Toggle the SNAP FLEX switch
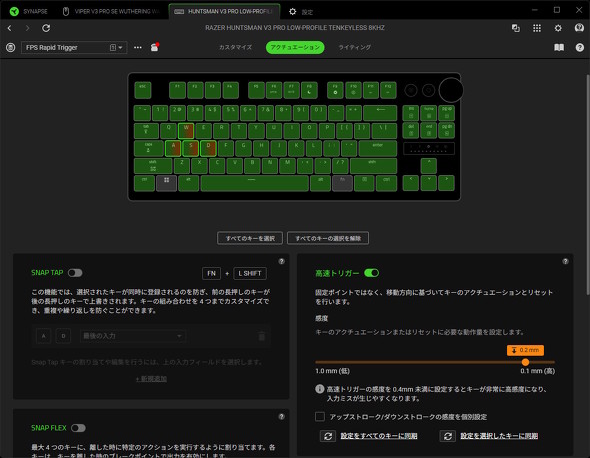590x458 pixels. click(78, 428)
